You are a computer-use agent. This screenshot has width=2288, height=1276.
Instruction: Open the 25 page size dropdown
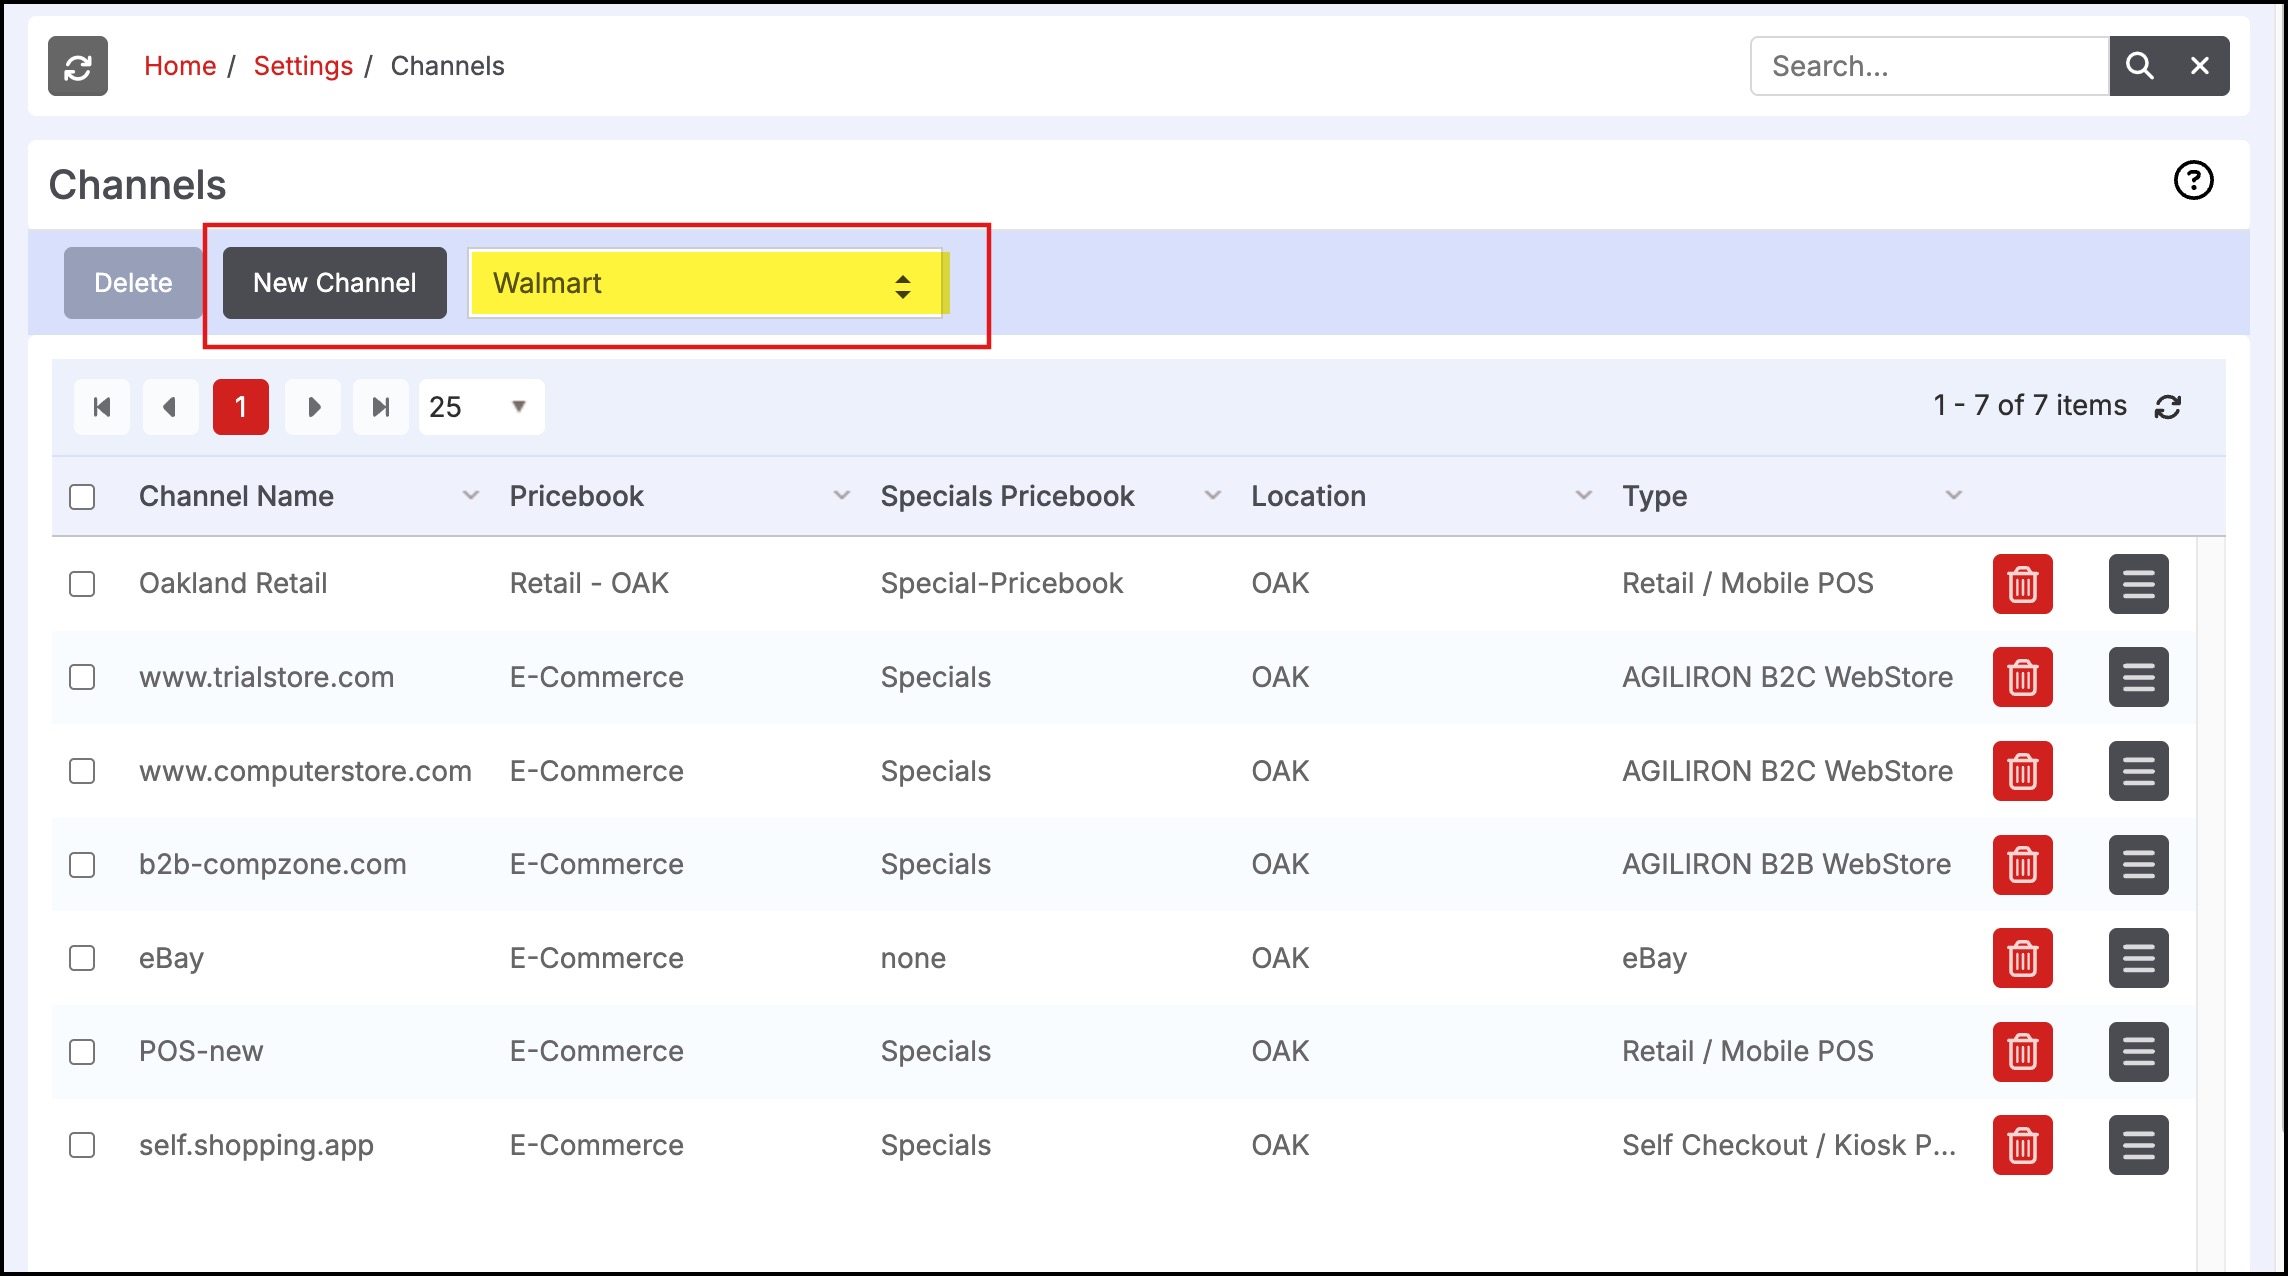tap(481, 407)
